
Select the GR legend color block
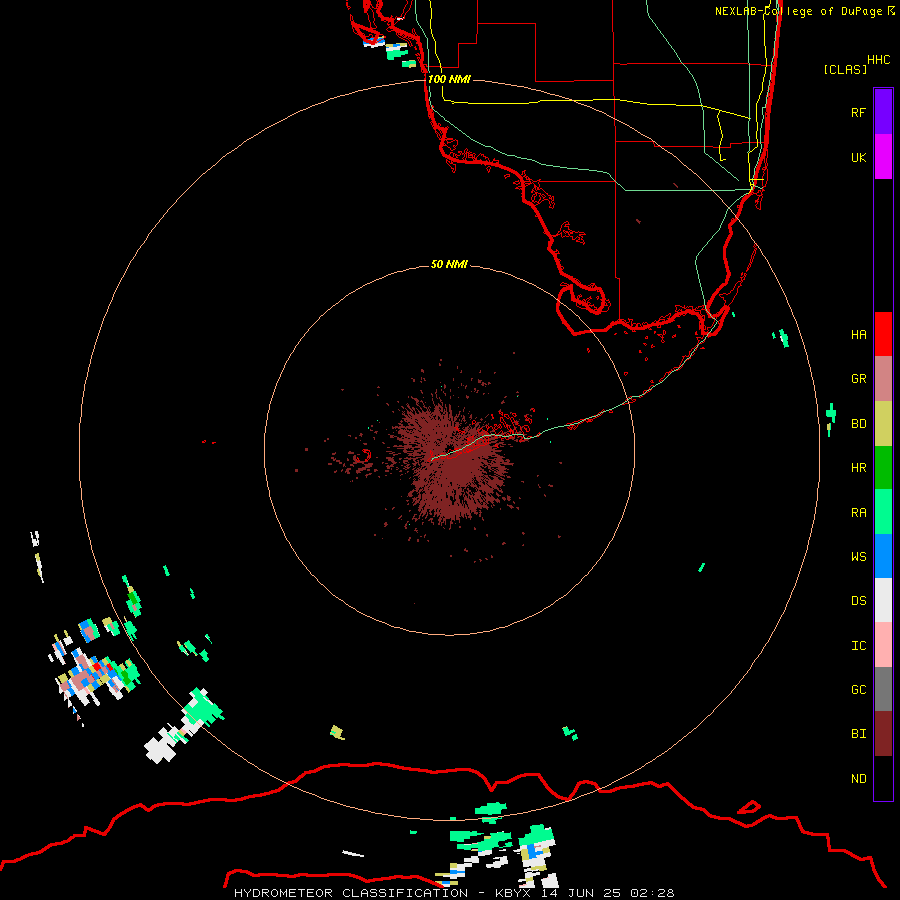(x=883, y=378)
